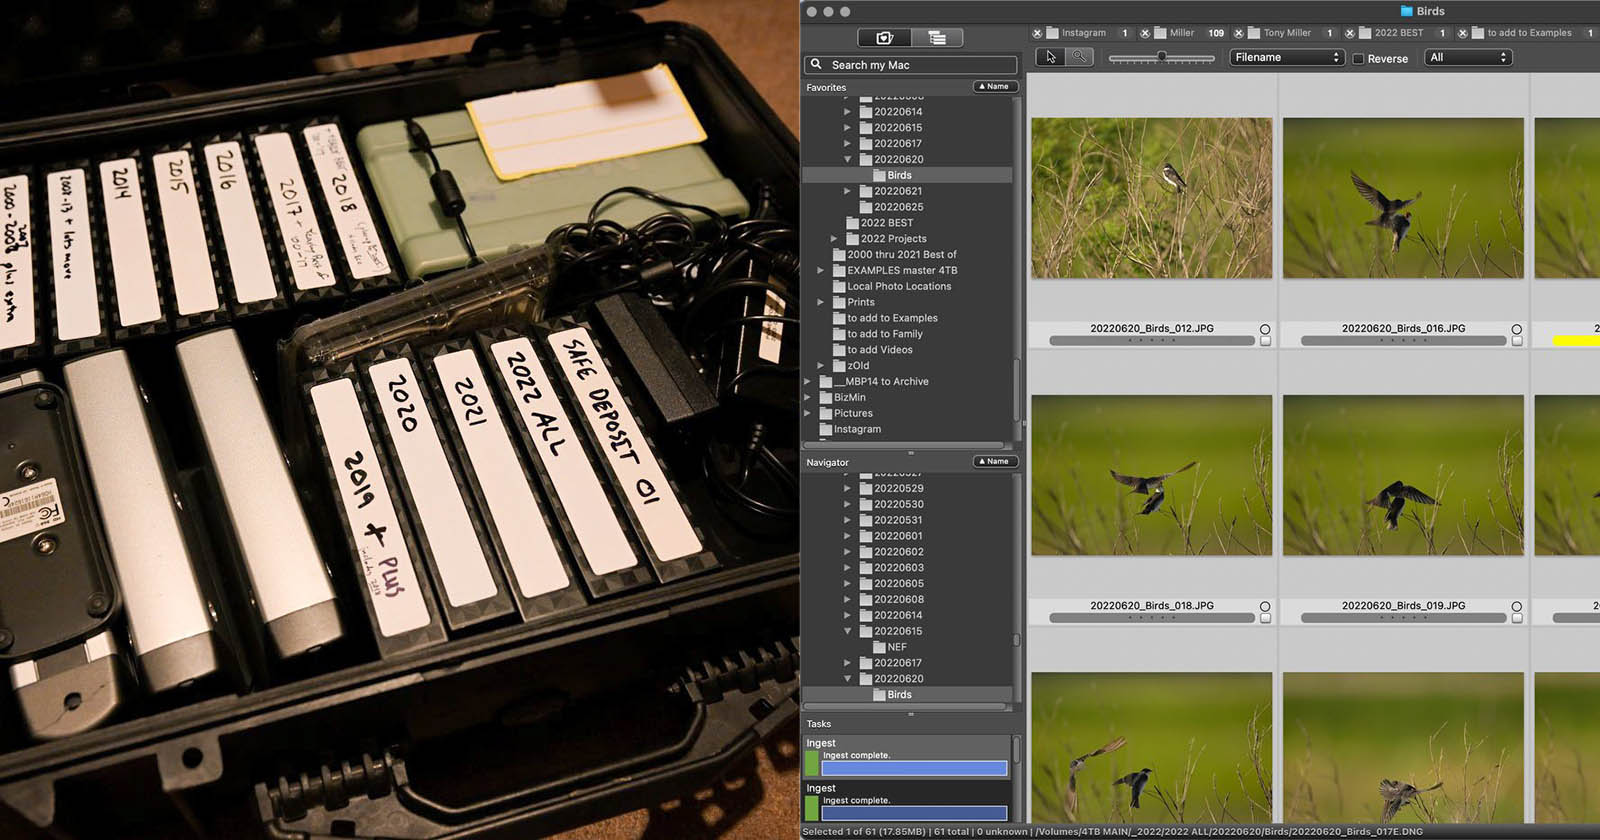Image resolution: width=1600 pixels, height=840 pixels.
Task: Click the Name sort button in Favorites
Action: (994, 87)
